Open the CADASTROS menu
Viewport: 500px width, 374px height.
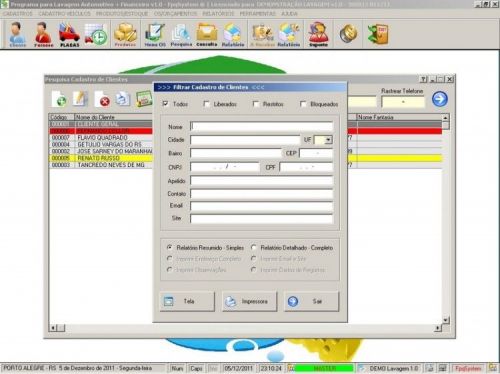pyautogui.click(x=18, y=14)
